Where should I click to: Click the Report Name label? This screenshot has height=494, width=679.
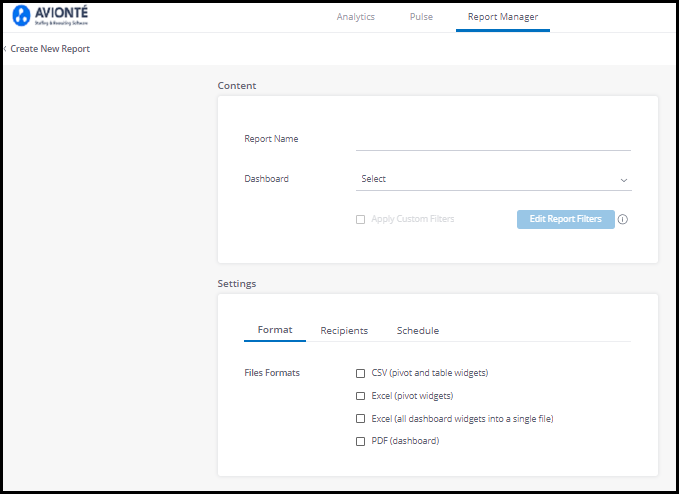tap(271, 139)
